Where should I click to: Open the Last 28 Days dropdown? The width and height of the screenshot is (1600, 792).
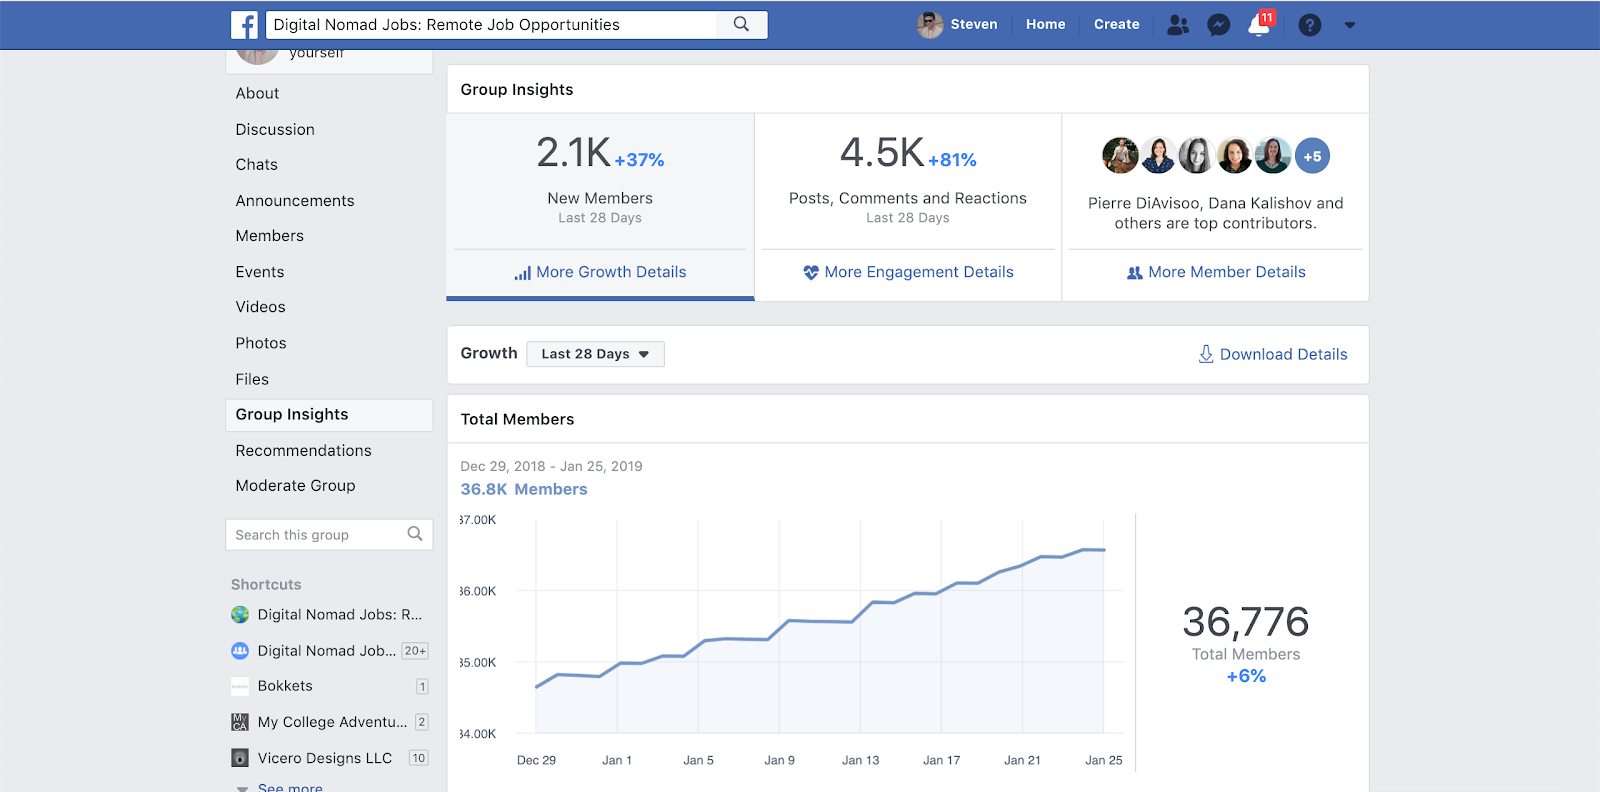(x=595, y=354)
